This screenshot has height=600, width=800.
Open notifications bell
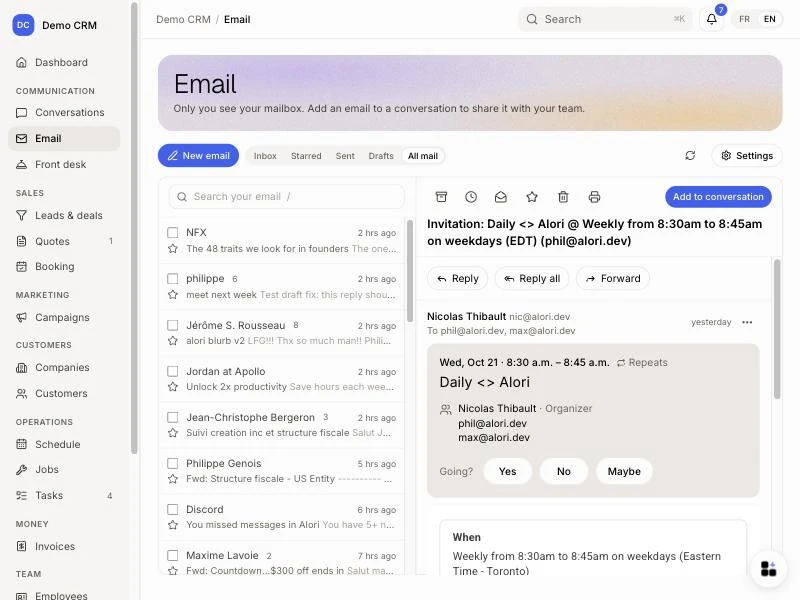[712, 19]
